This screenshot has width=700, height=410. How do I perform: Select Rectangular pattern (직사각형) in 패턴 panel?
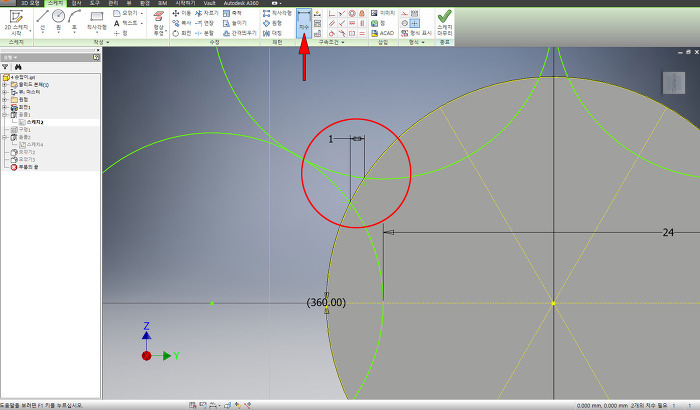pyautogui.click(x=277, y=13)
